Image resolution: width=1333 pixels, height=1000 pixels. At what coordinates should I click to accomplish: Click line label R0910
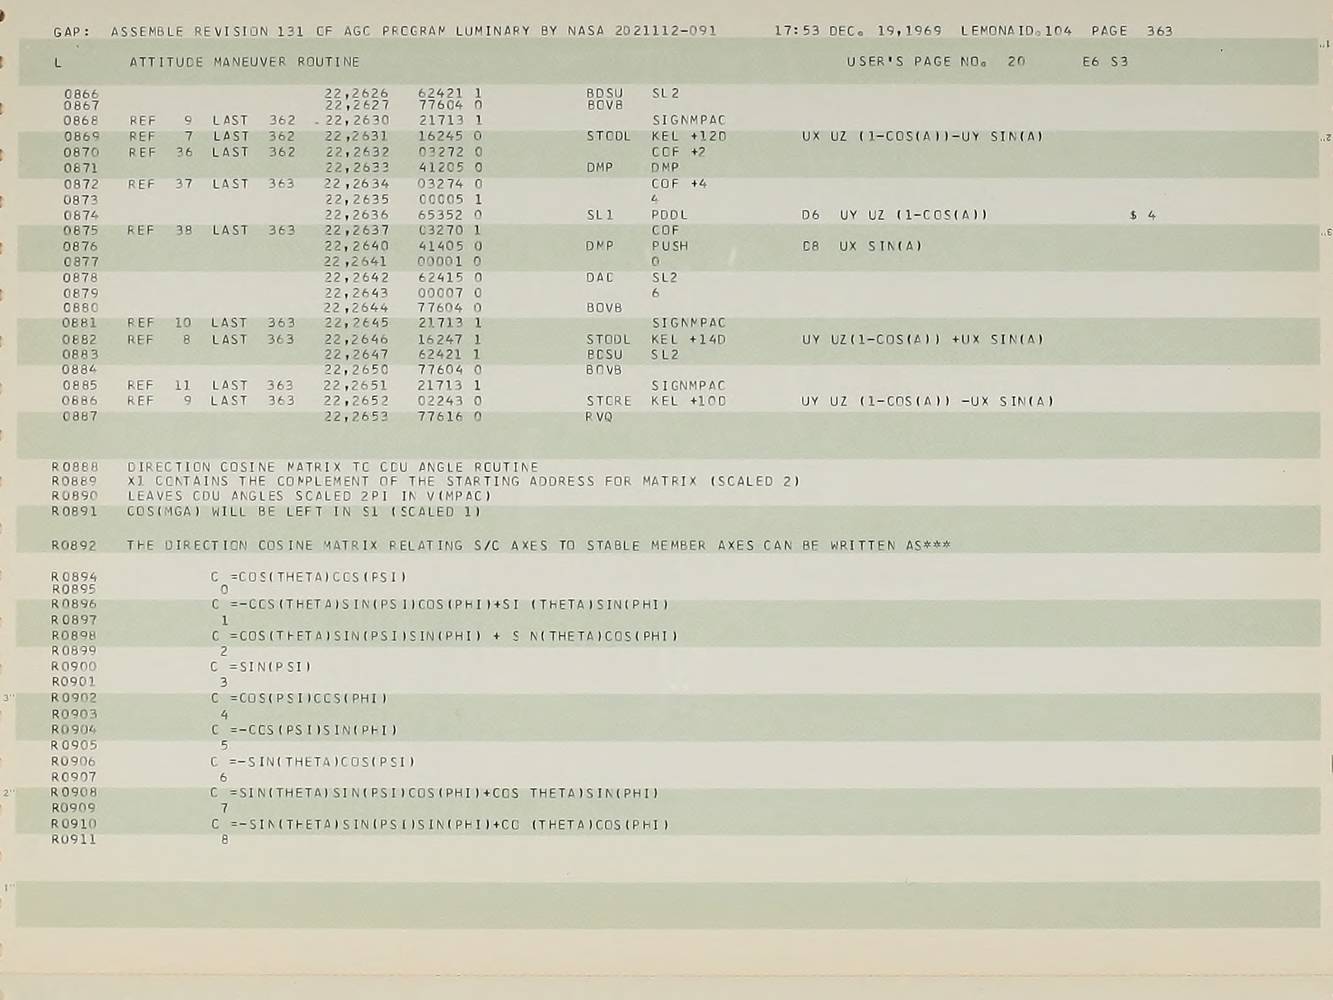[x=74, y=825]
